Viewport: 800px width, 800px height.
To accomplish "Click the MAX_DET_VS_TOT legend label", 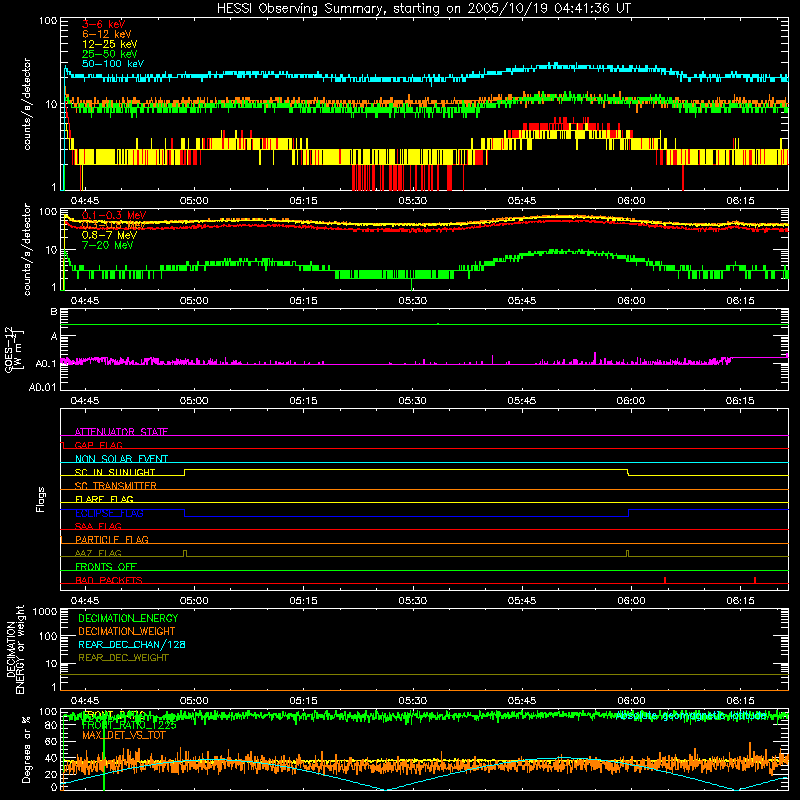I will pyautogui.click(x=124, y=735).
